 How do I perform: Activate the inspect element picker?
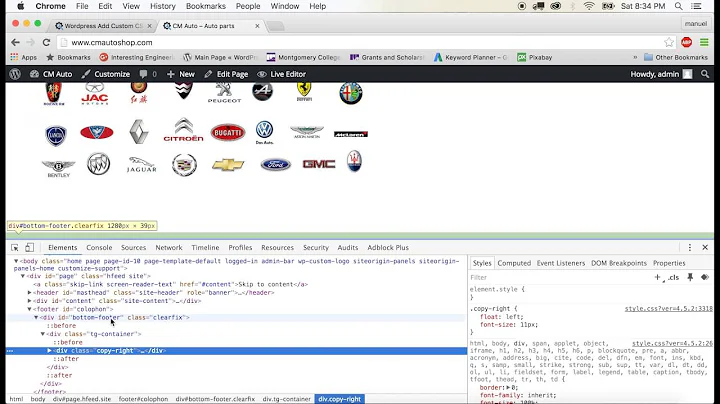point(15,247)
